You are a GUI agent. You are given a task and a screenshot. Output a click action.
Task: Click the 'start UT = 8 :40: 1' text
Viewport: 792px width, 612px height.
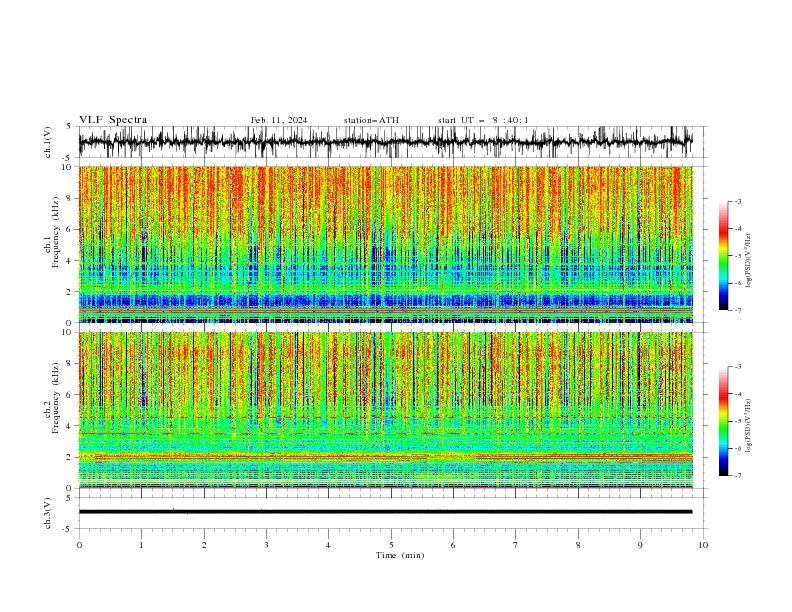(x=483, y=120)
